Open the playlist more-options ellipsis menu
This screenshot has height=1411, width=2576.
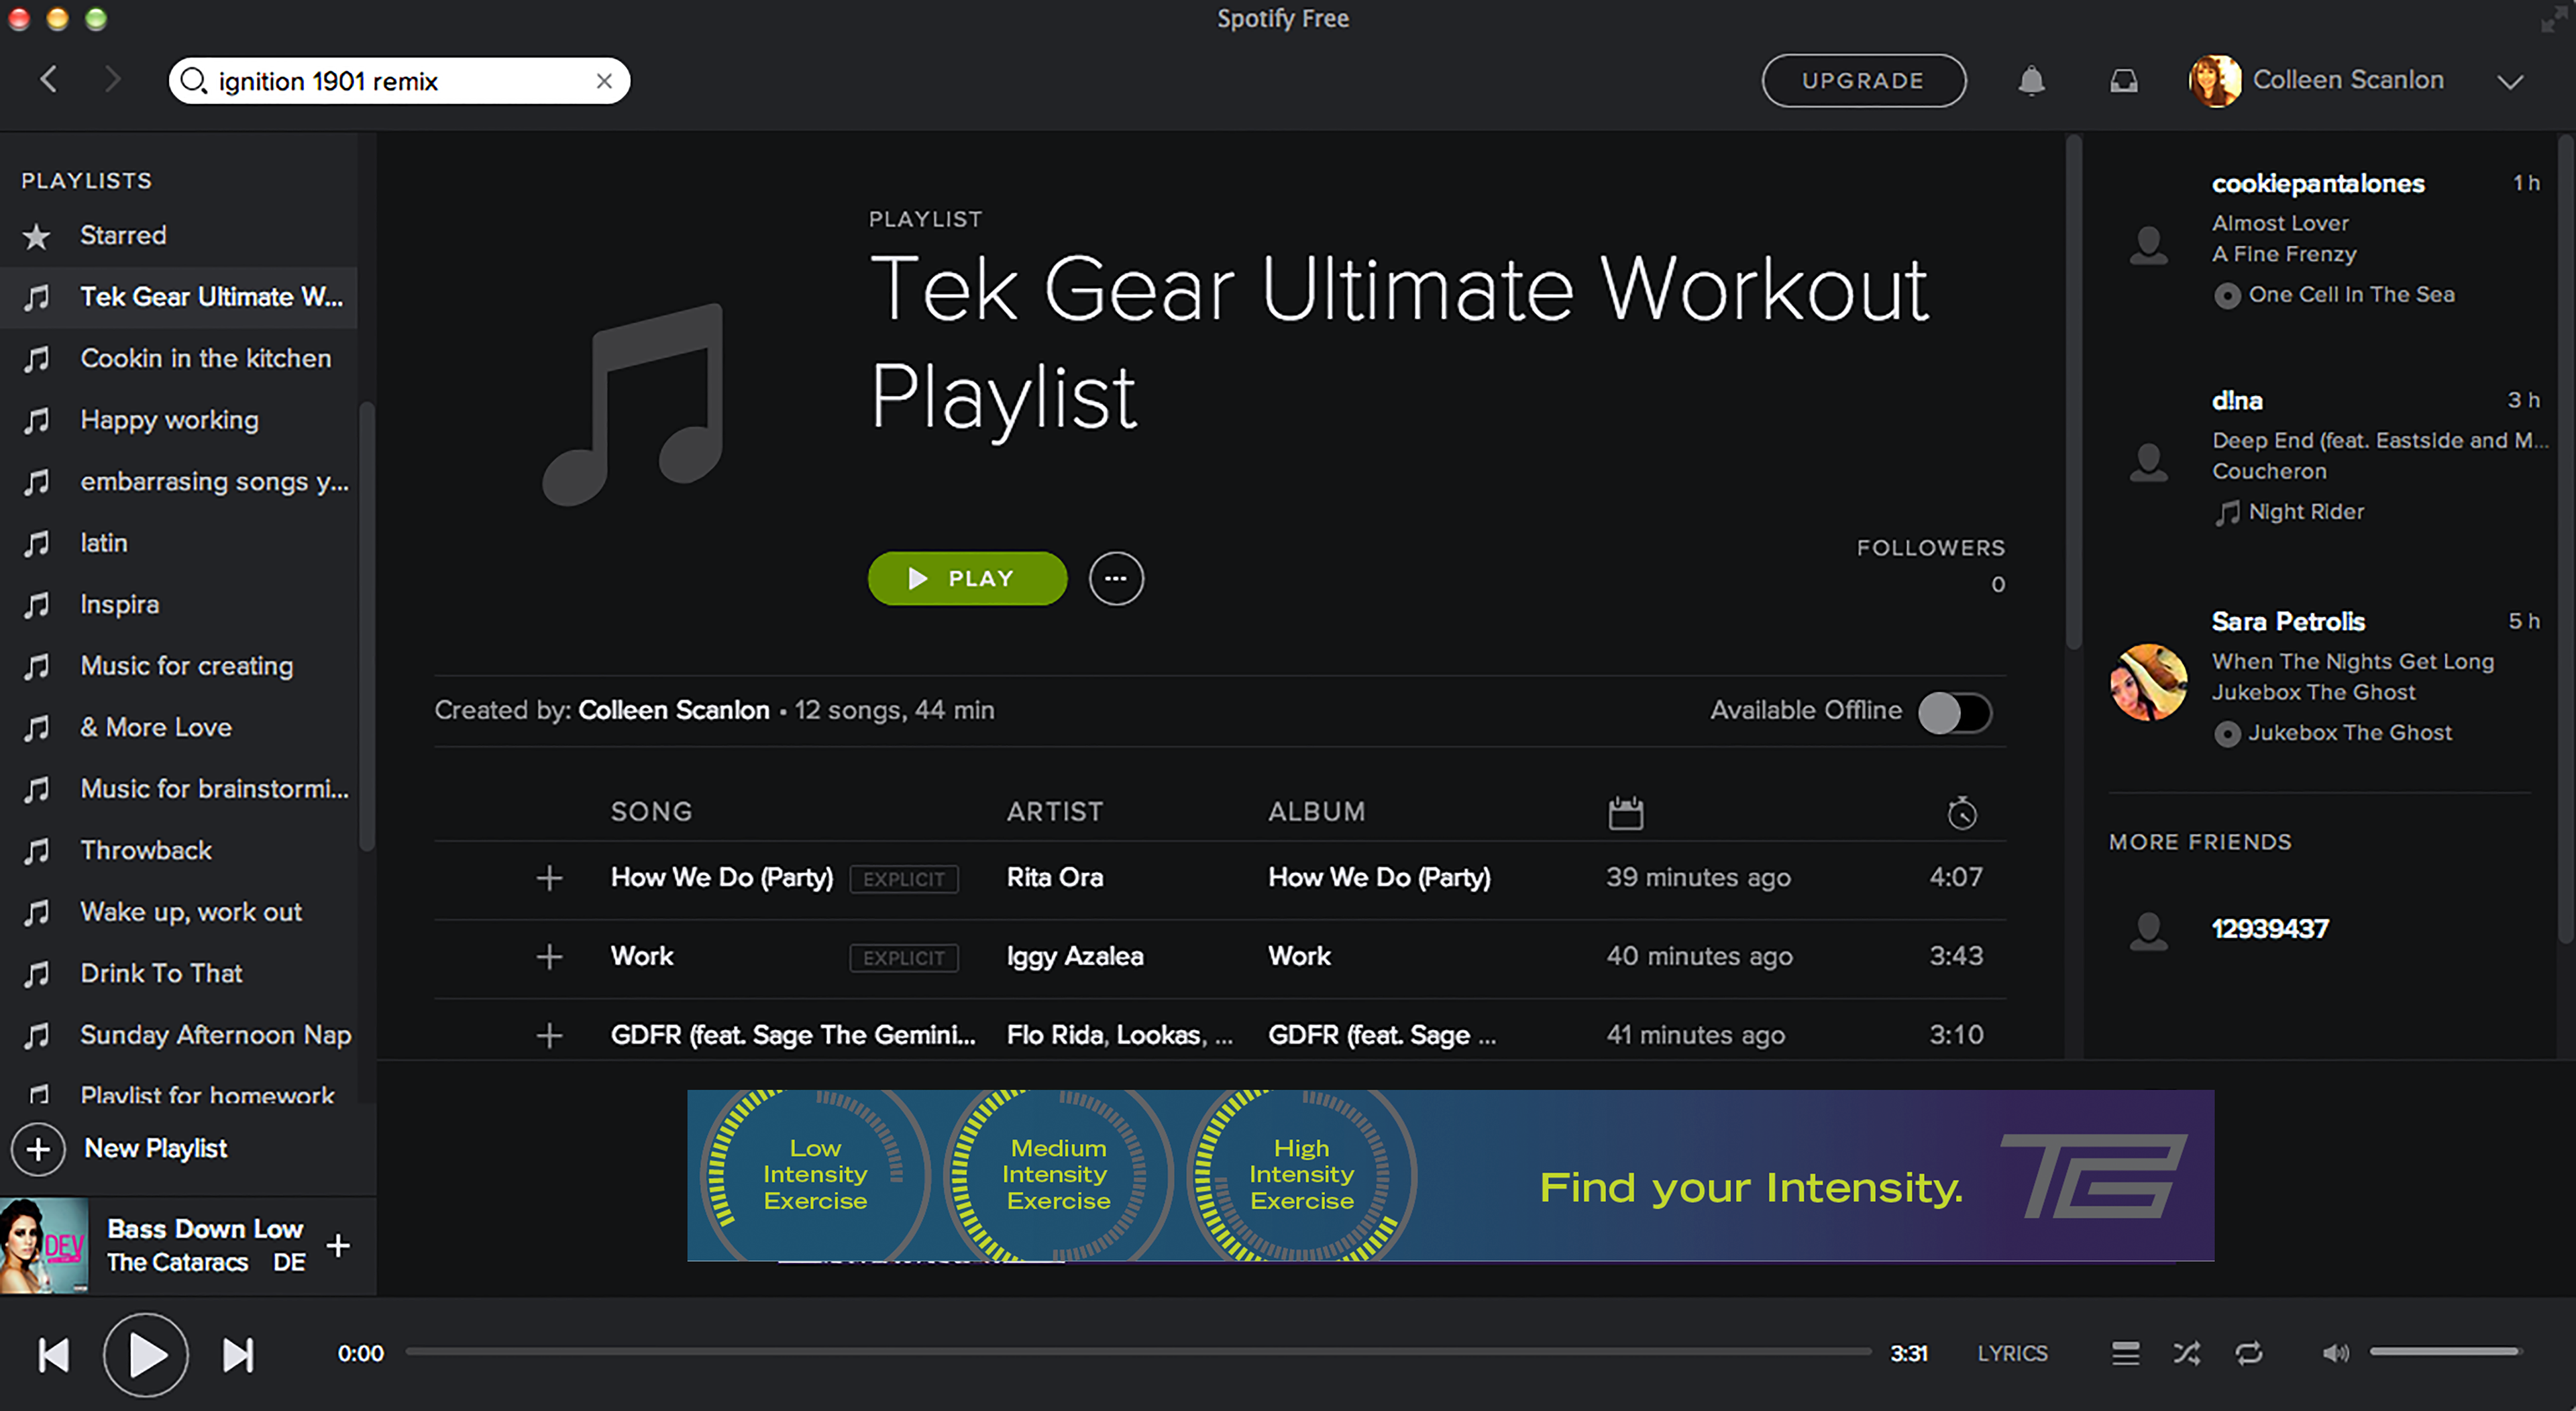click(1116, 578)
